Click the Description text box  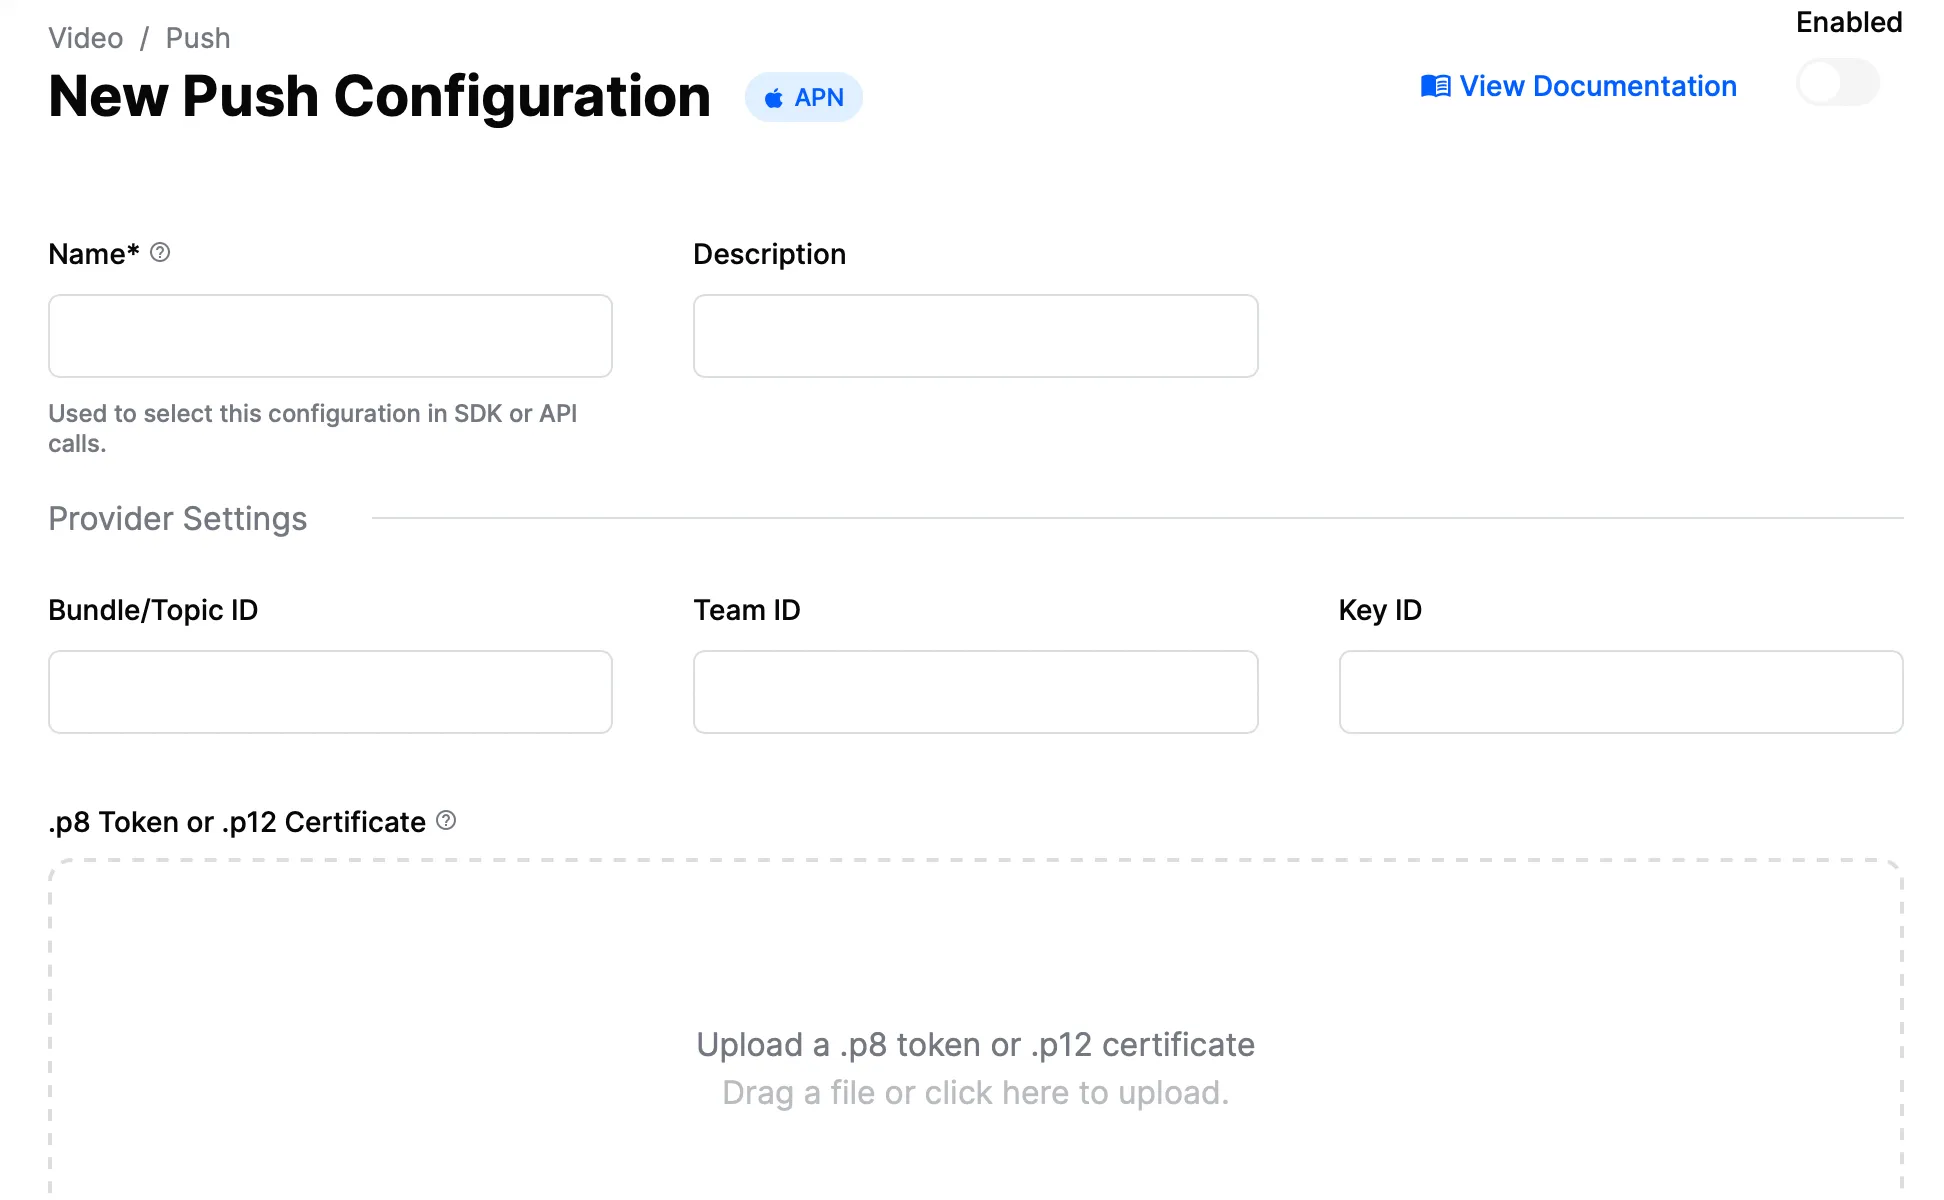click(x=975, y=336)
